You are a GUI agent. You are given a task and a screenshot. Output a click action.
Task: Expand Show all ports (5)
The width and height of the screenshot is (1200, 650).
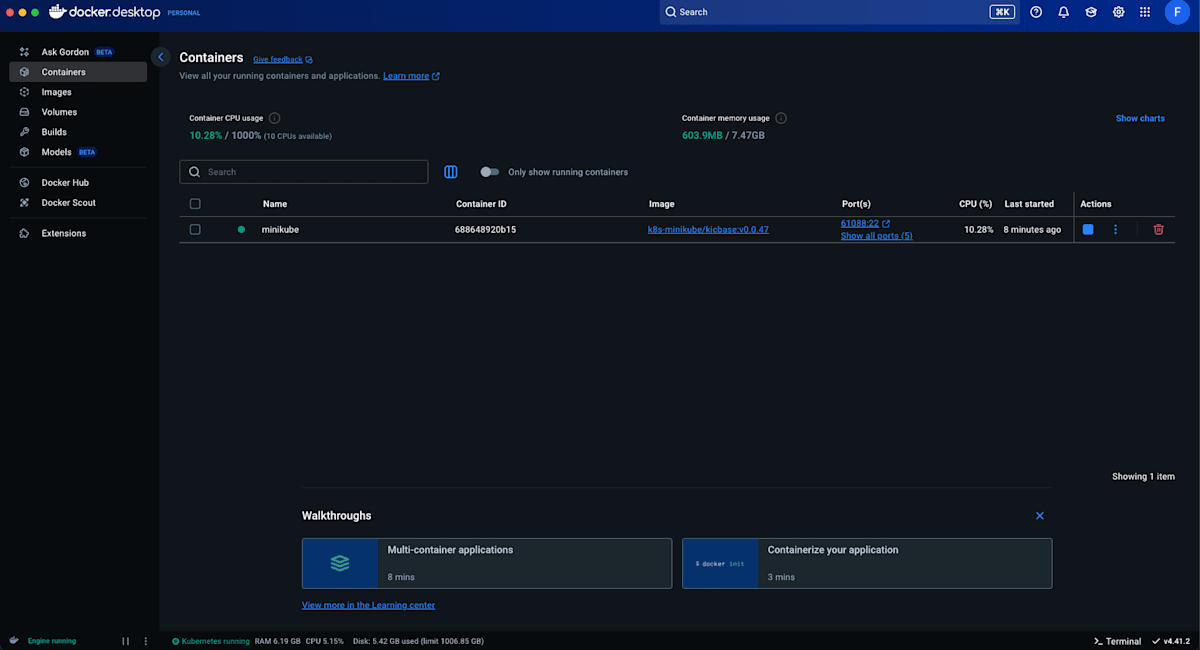(877, 236)
